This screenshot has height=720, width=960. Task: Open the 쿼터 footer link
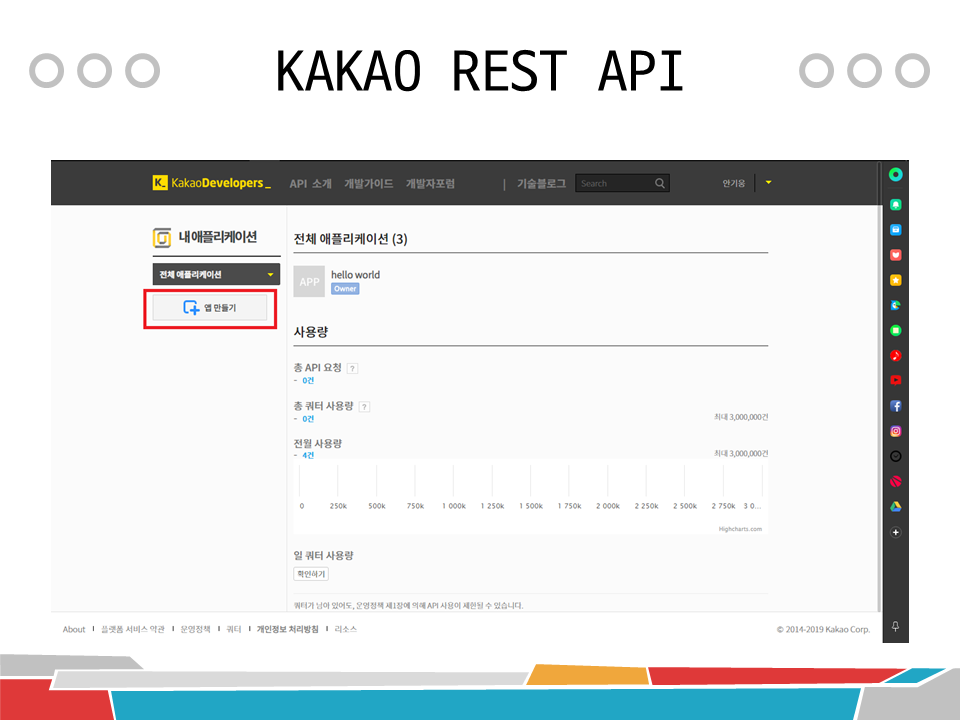[234, 629]
